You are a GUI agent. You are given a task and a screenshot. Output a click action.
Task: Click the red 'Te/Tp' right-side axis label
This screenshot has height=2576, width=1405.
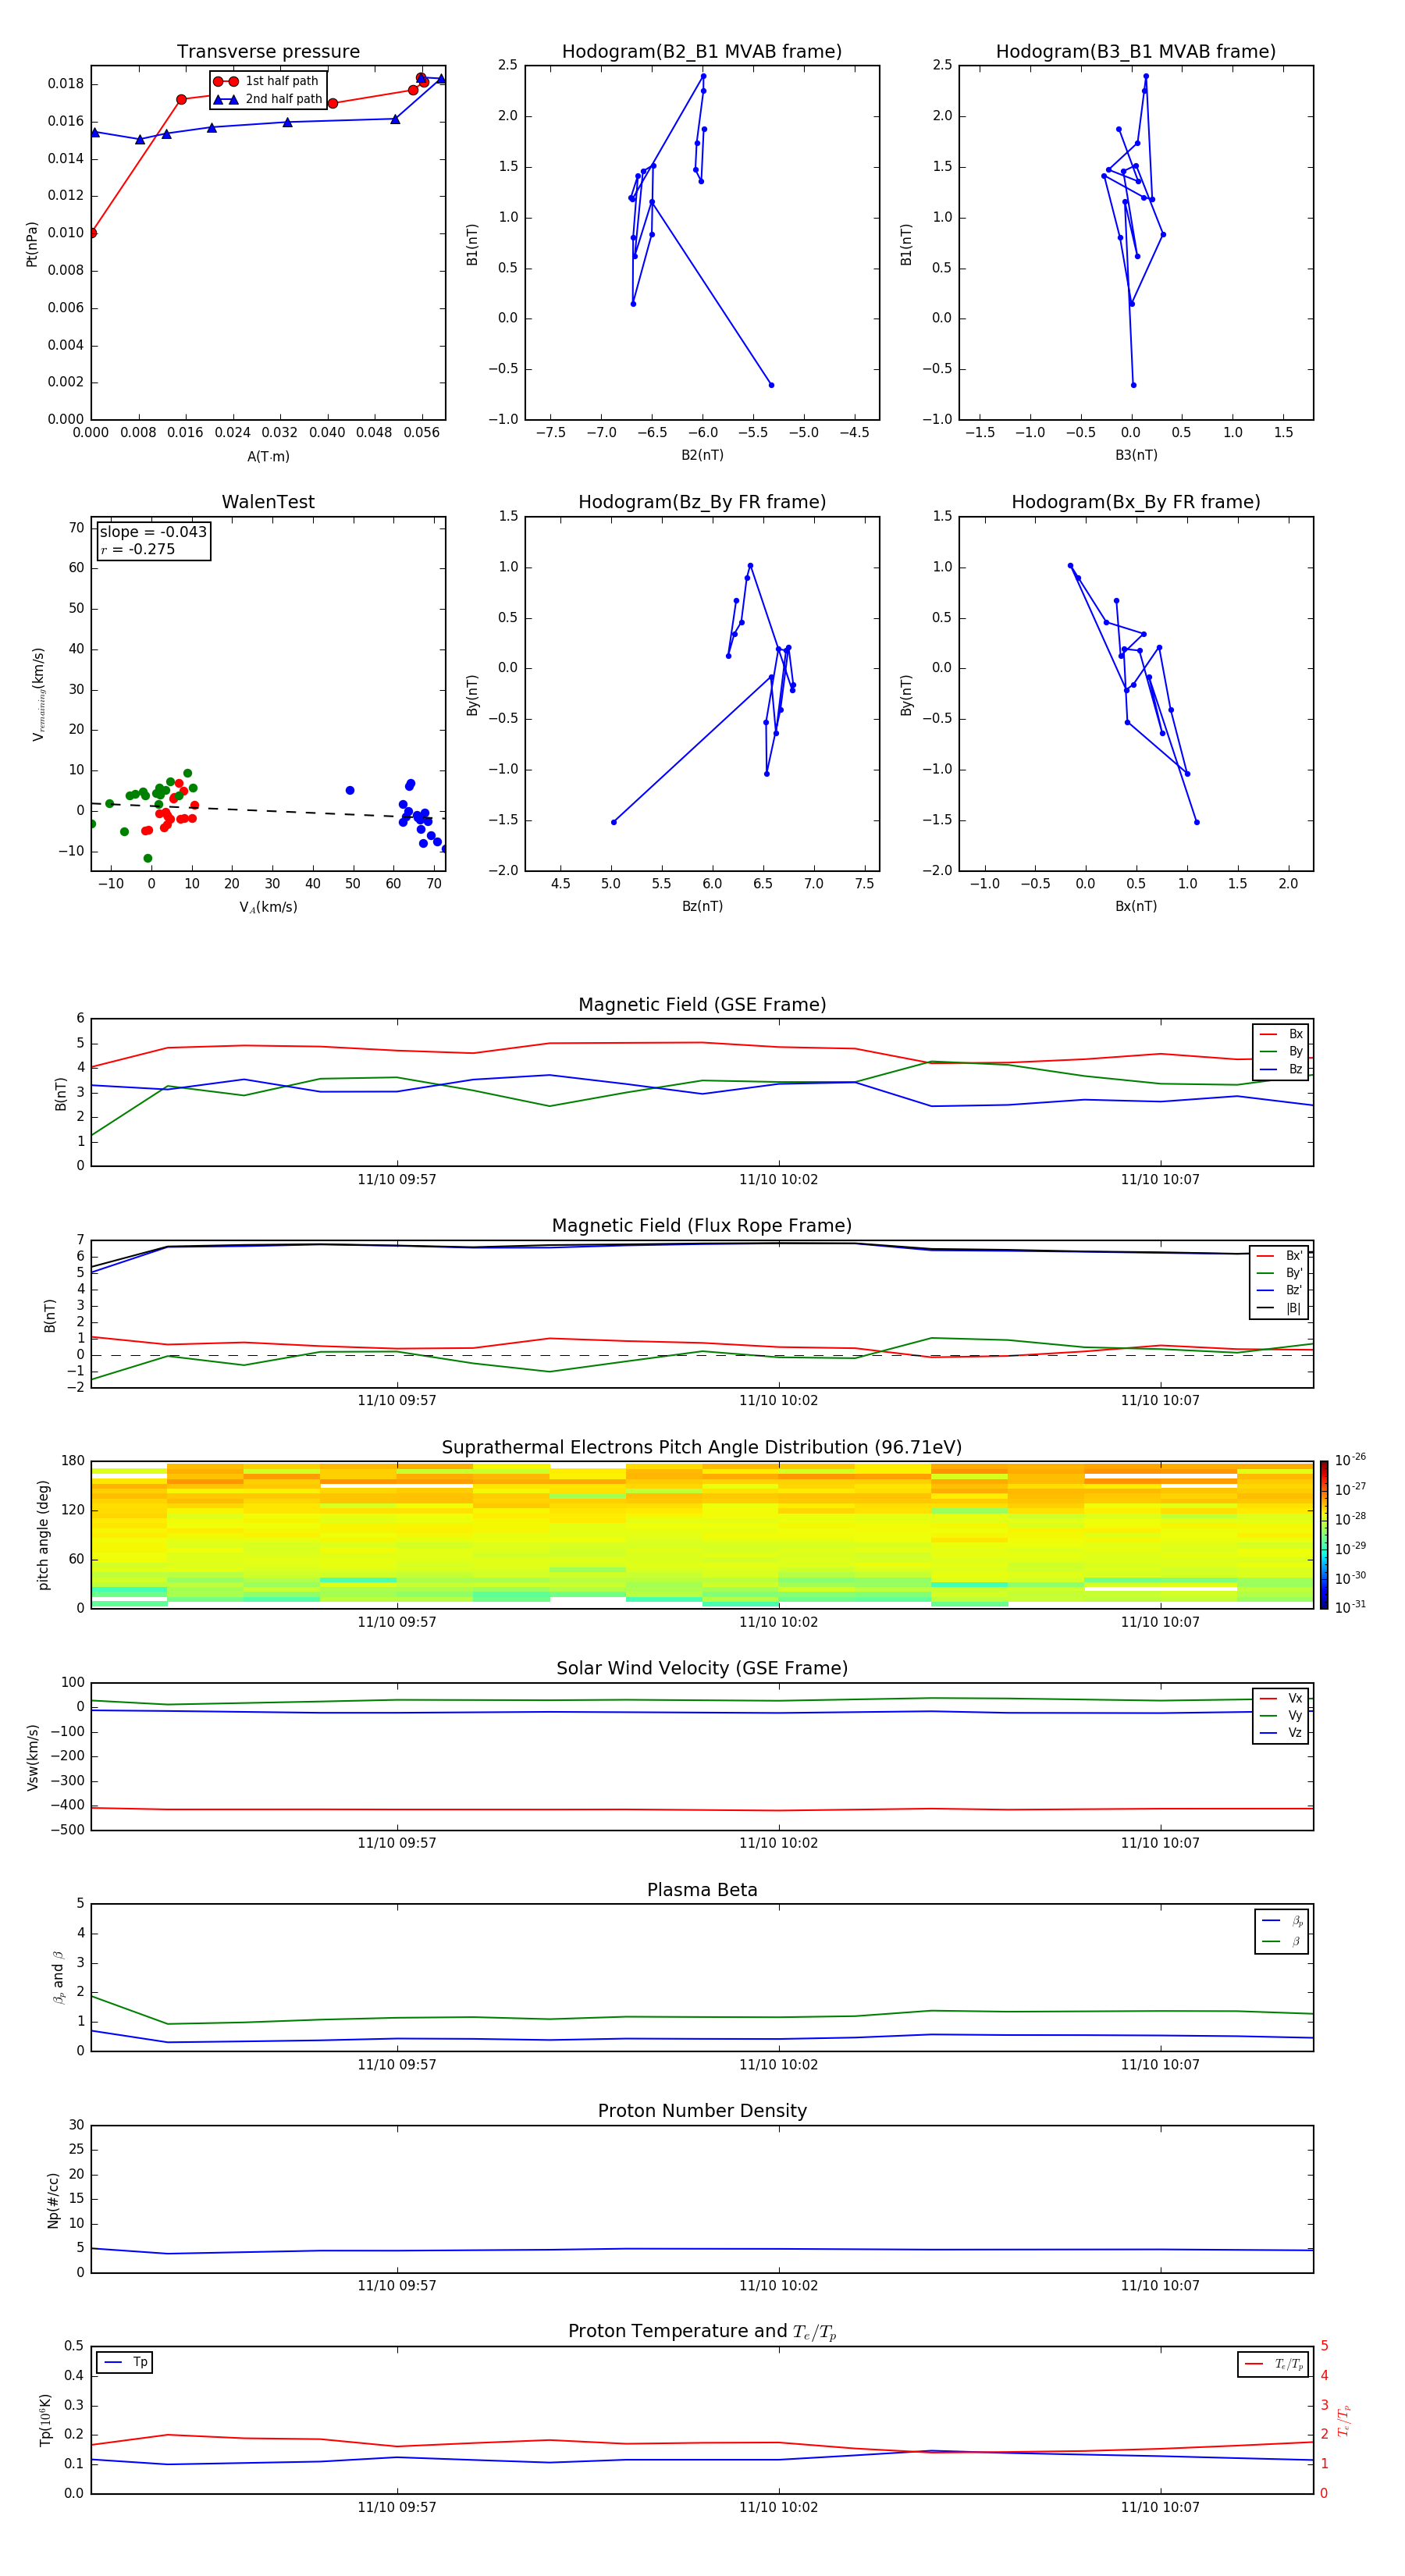point(1344,2420)
